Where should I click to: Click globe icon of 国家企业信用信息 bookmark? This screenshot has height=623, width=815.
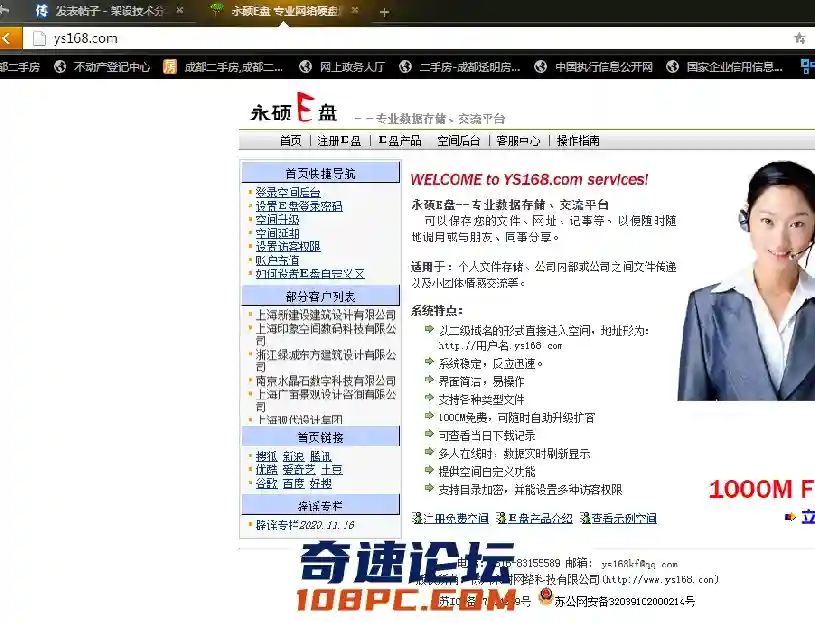(673, 67)
